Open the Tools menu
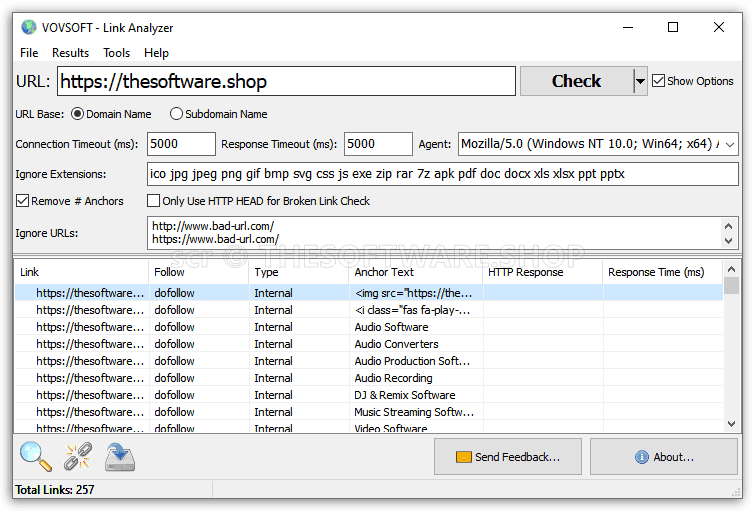Image resolution: width=755 pixels, height=511 pixels. pos(117,52)
